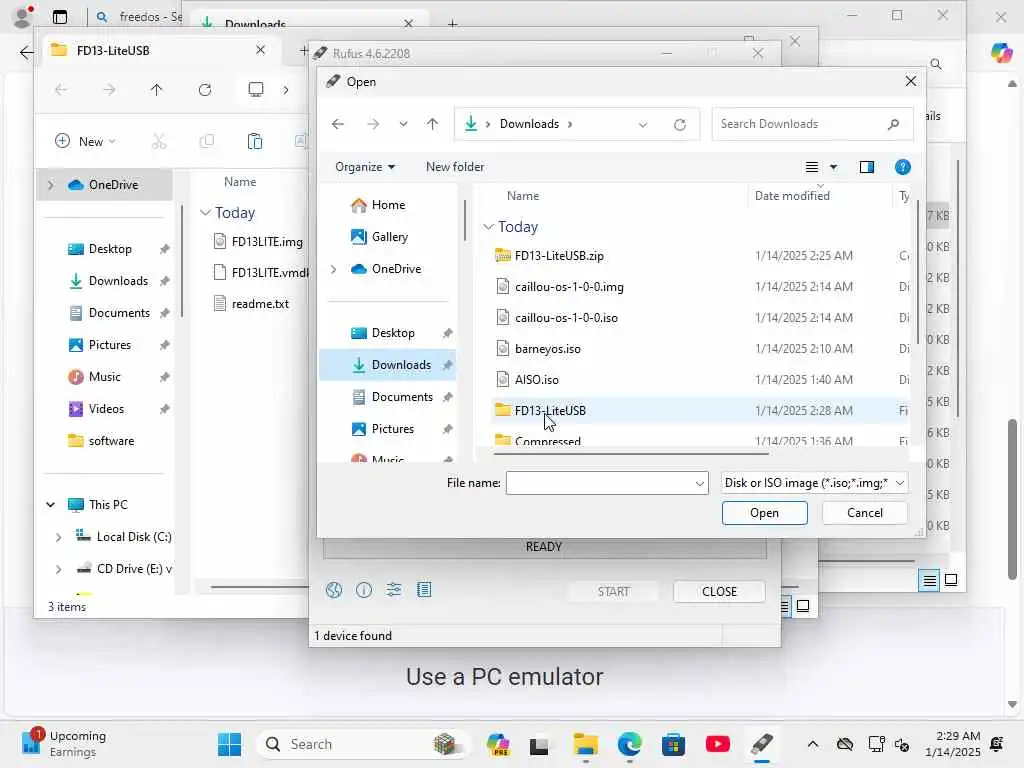Click horizontal scrollbar in Open dialog

pos(631,453)
